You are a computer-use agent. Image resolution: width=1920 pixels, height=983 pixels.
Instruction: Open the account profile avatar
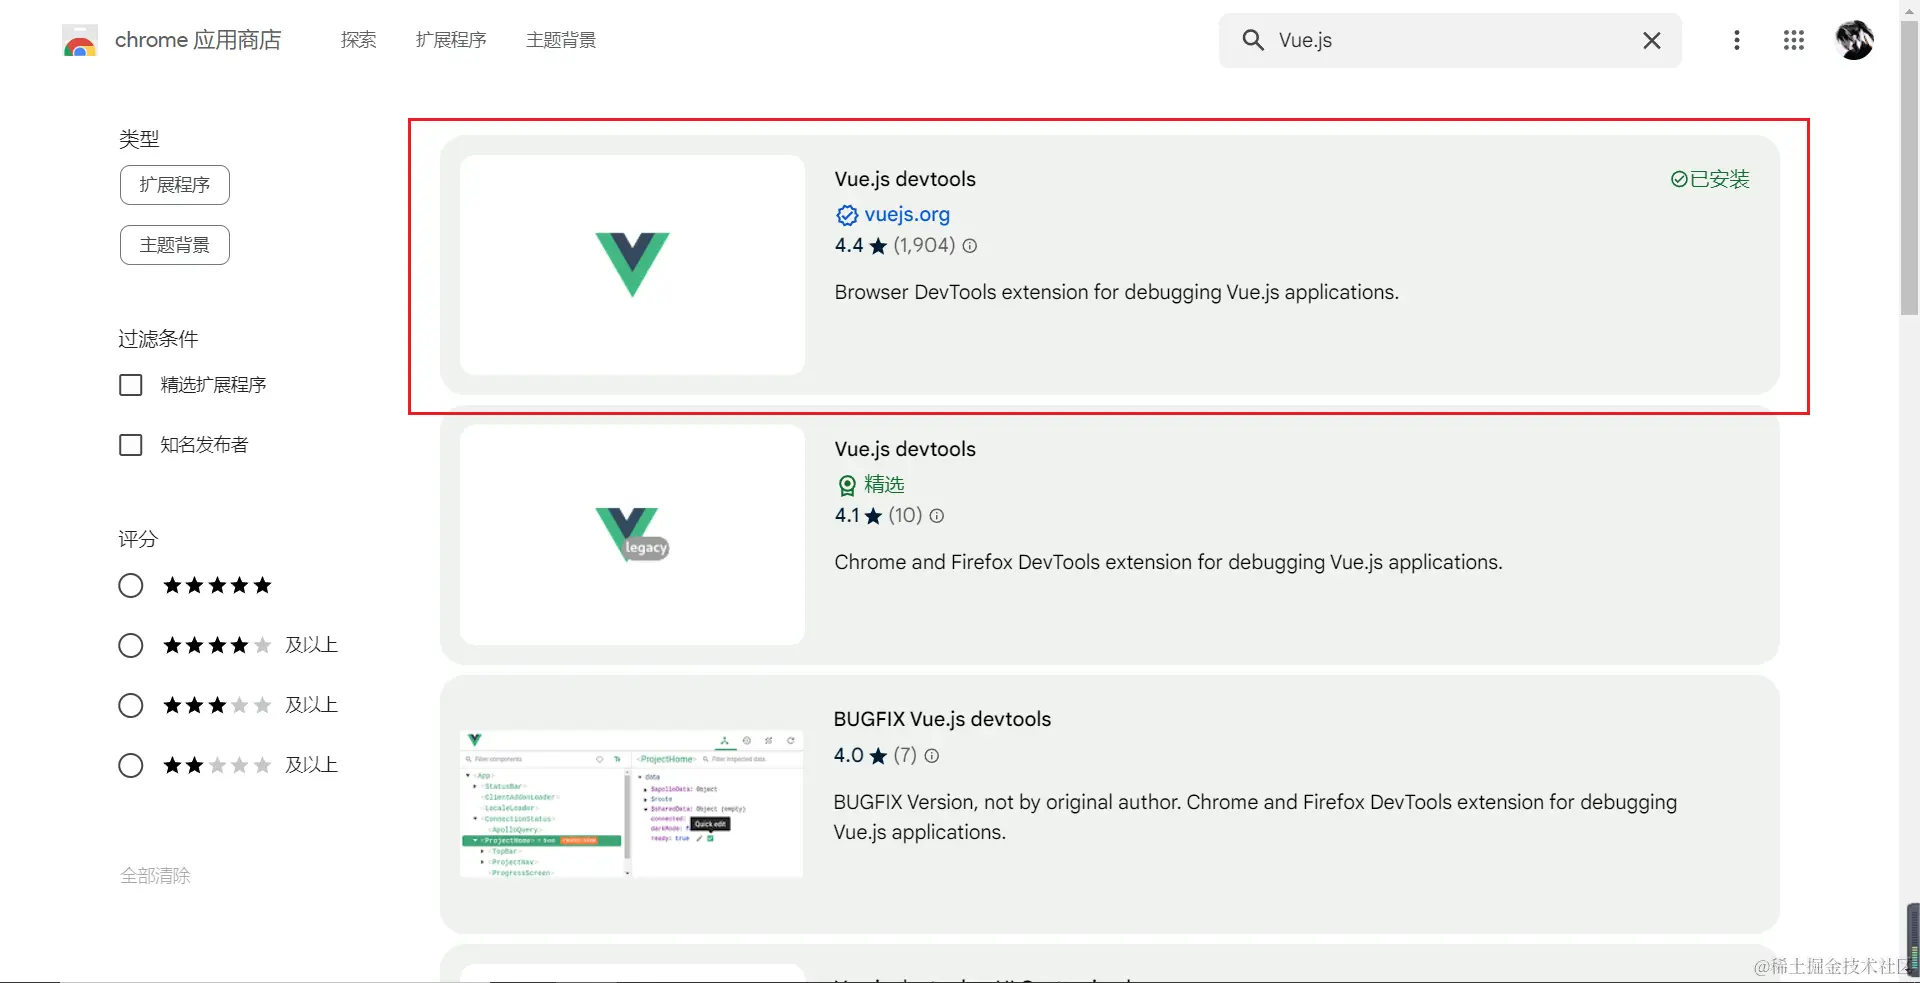pos(1854,40)
